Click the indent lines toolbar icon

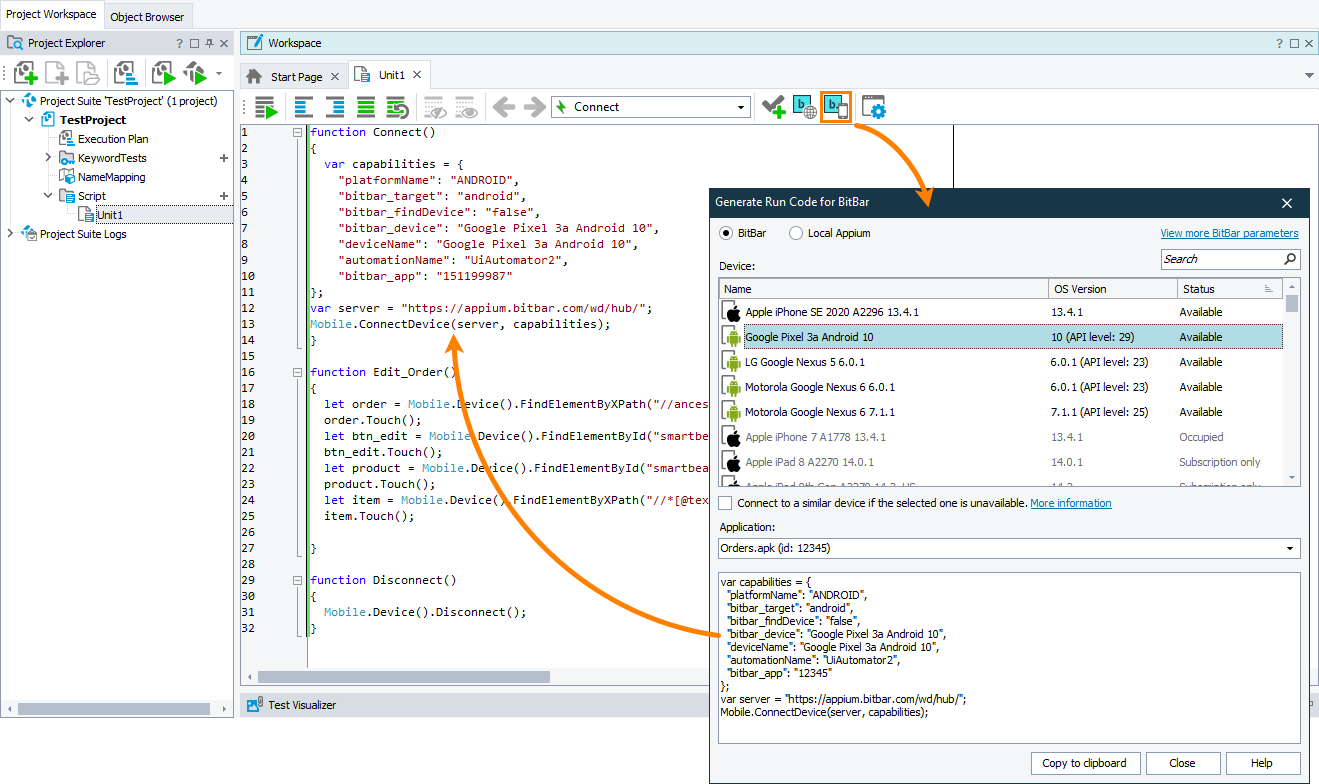[x=335, y=107]
